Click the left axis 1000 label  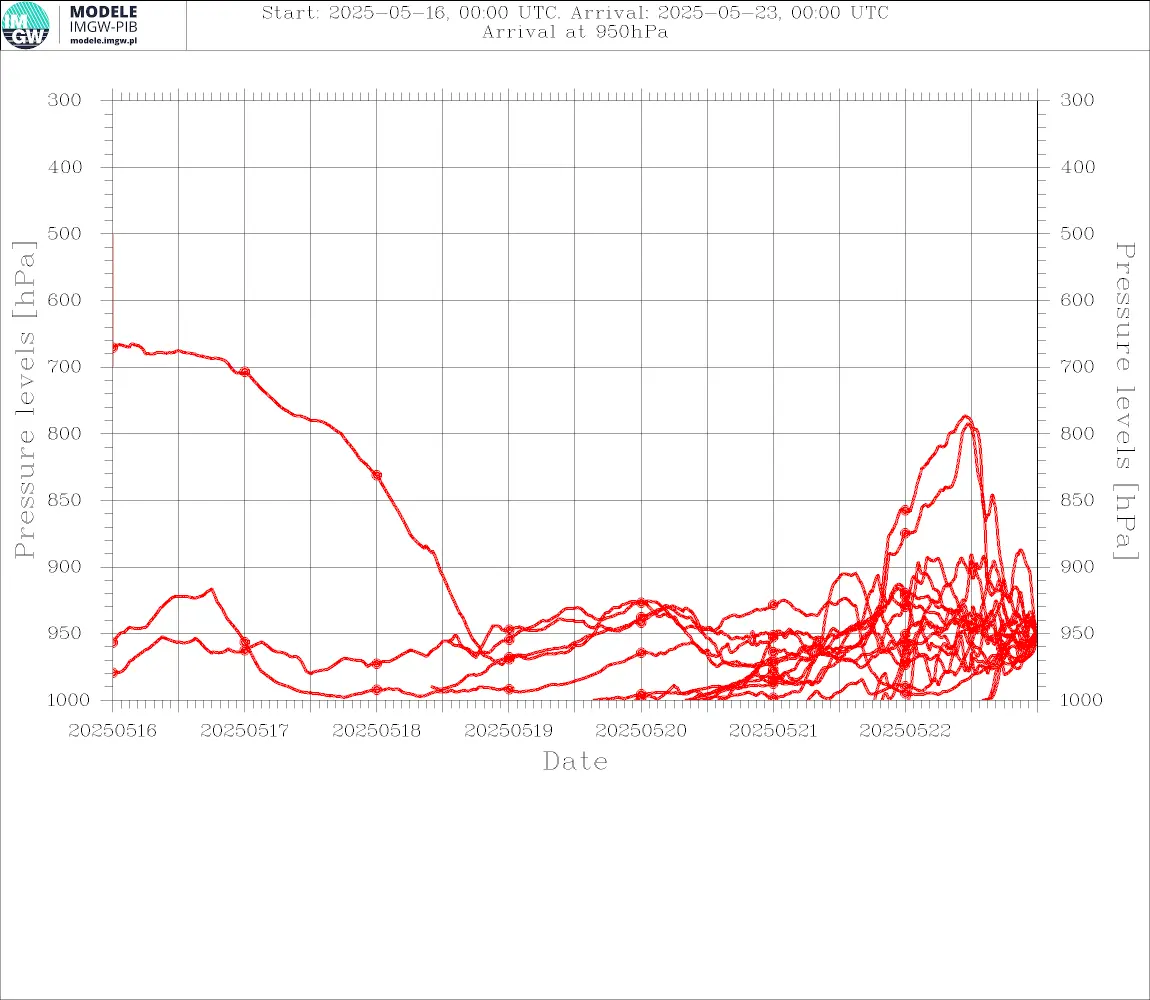[x=68, y=700]
